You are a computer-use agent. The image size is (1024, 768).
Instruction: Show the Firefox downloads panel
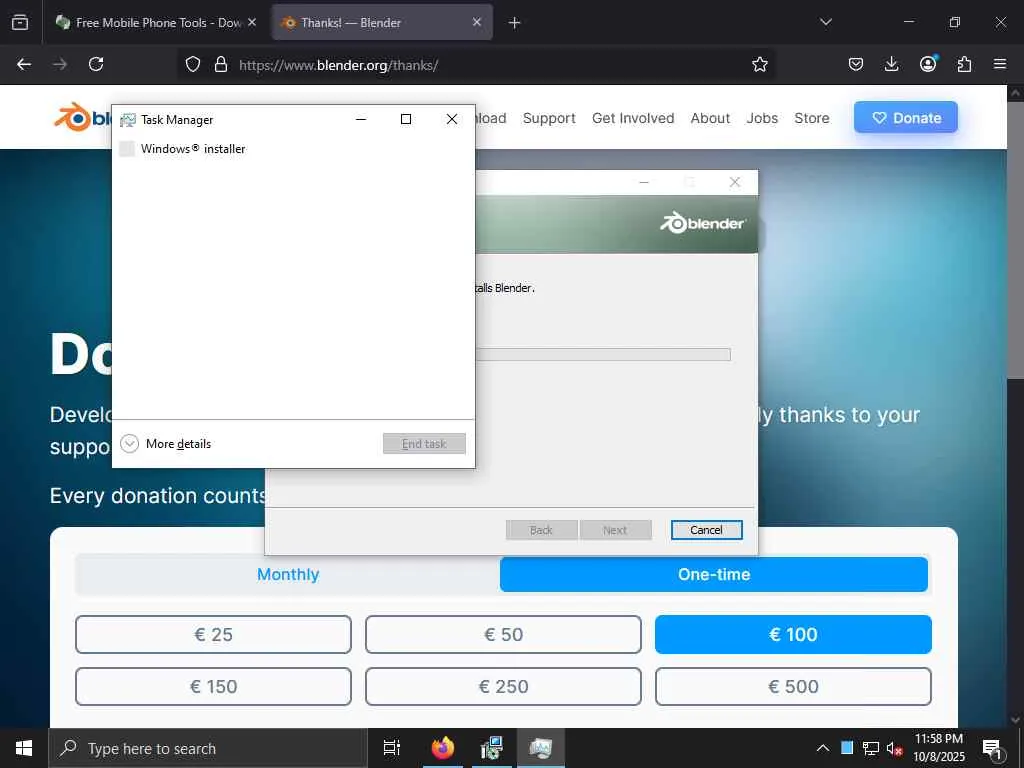coord(891,64)
